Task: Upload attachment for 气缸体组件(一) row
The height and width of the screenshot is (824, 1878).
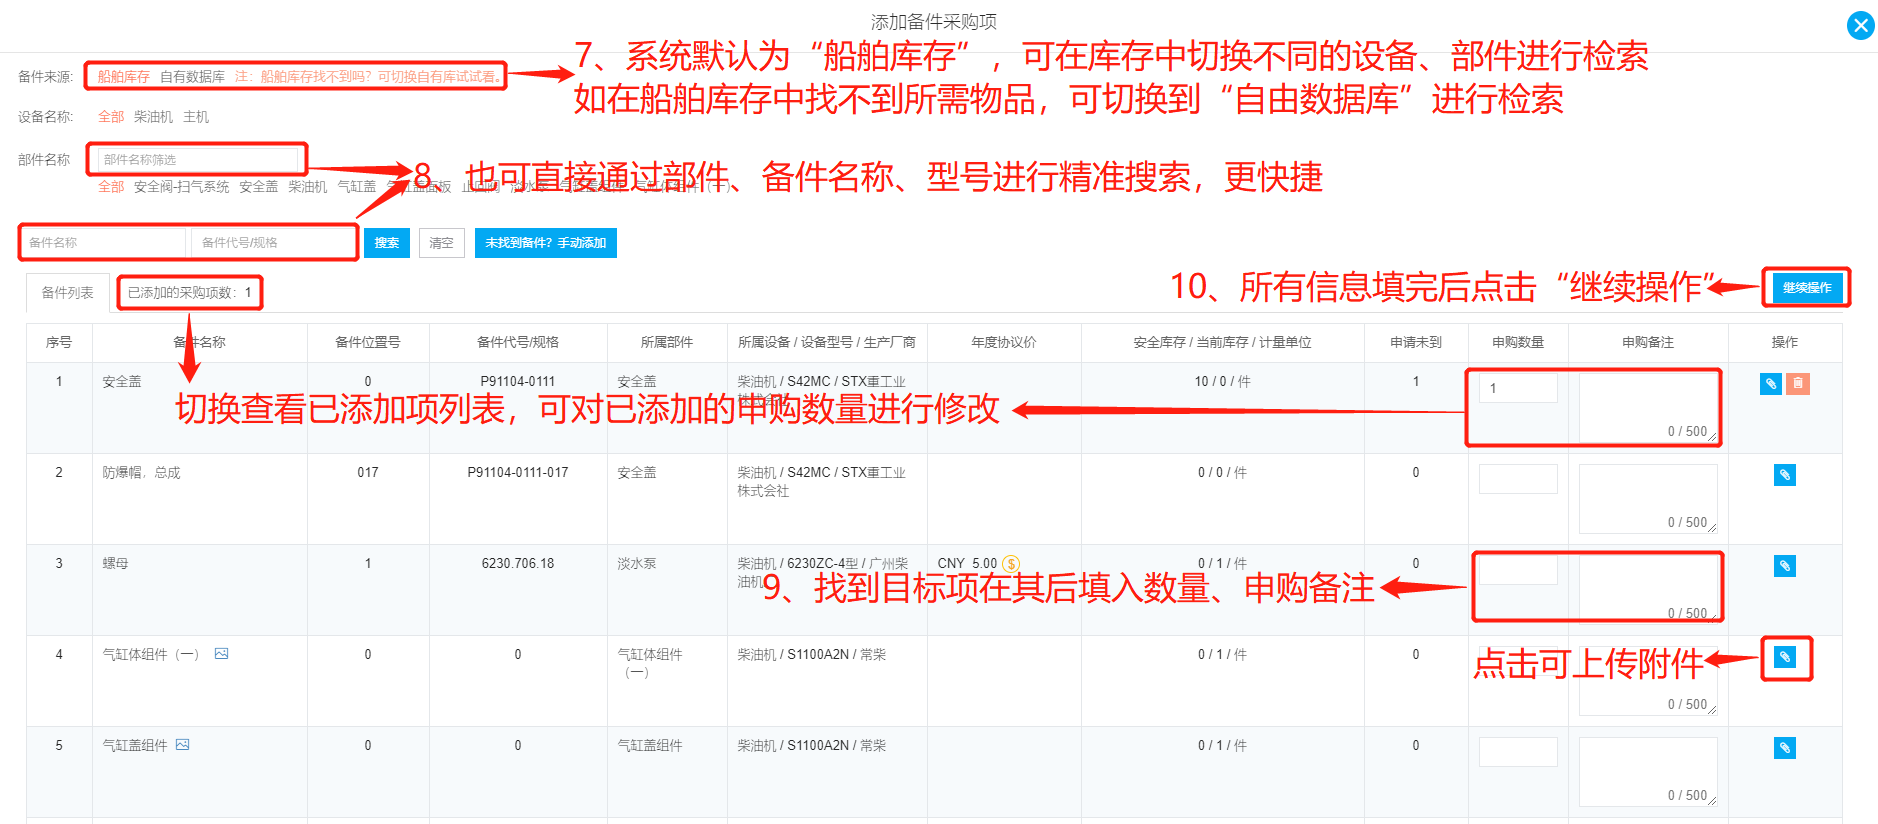Action: 1785,657
